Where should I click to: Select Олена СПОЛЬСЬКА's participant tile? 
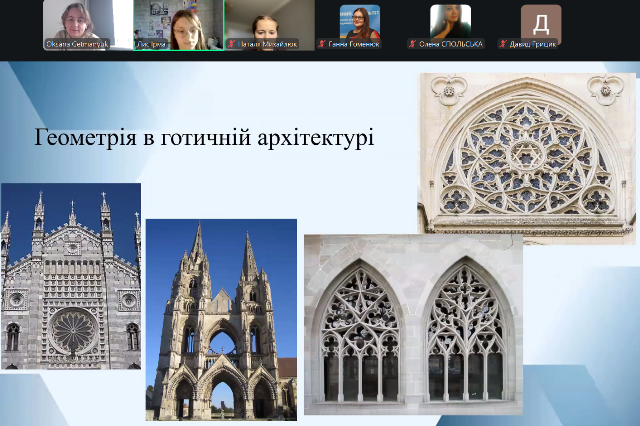[x=450, y=25]
